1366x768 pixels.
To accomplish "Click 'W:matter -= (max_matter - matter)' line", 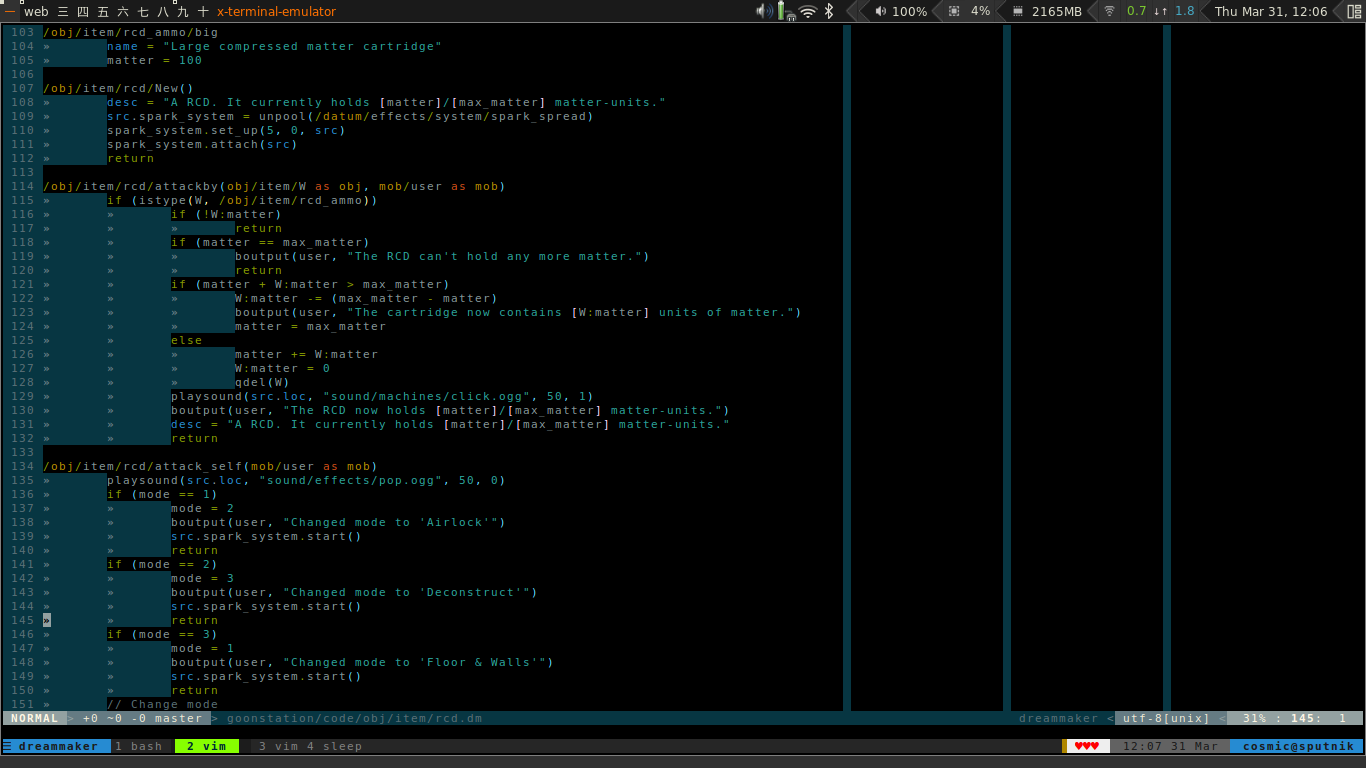I will [x=366, y=298].
